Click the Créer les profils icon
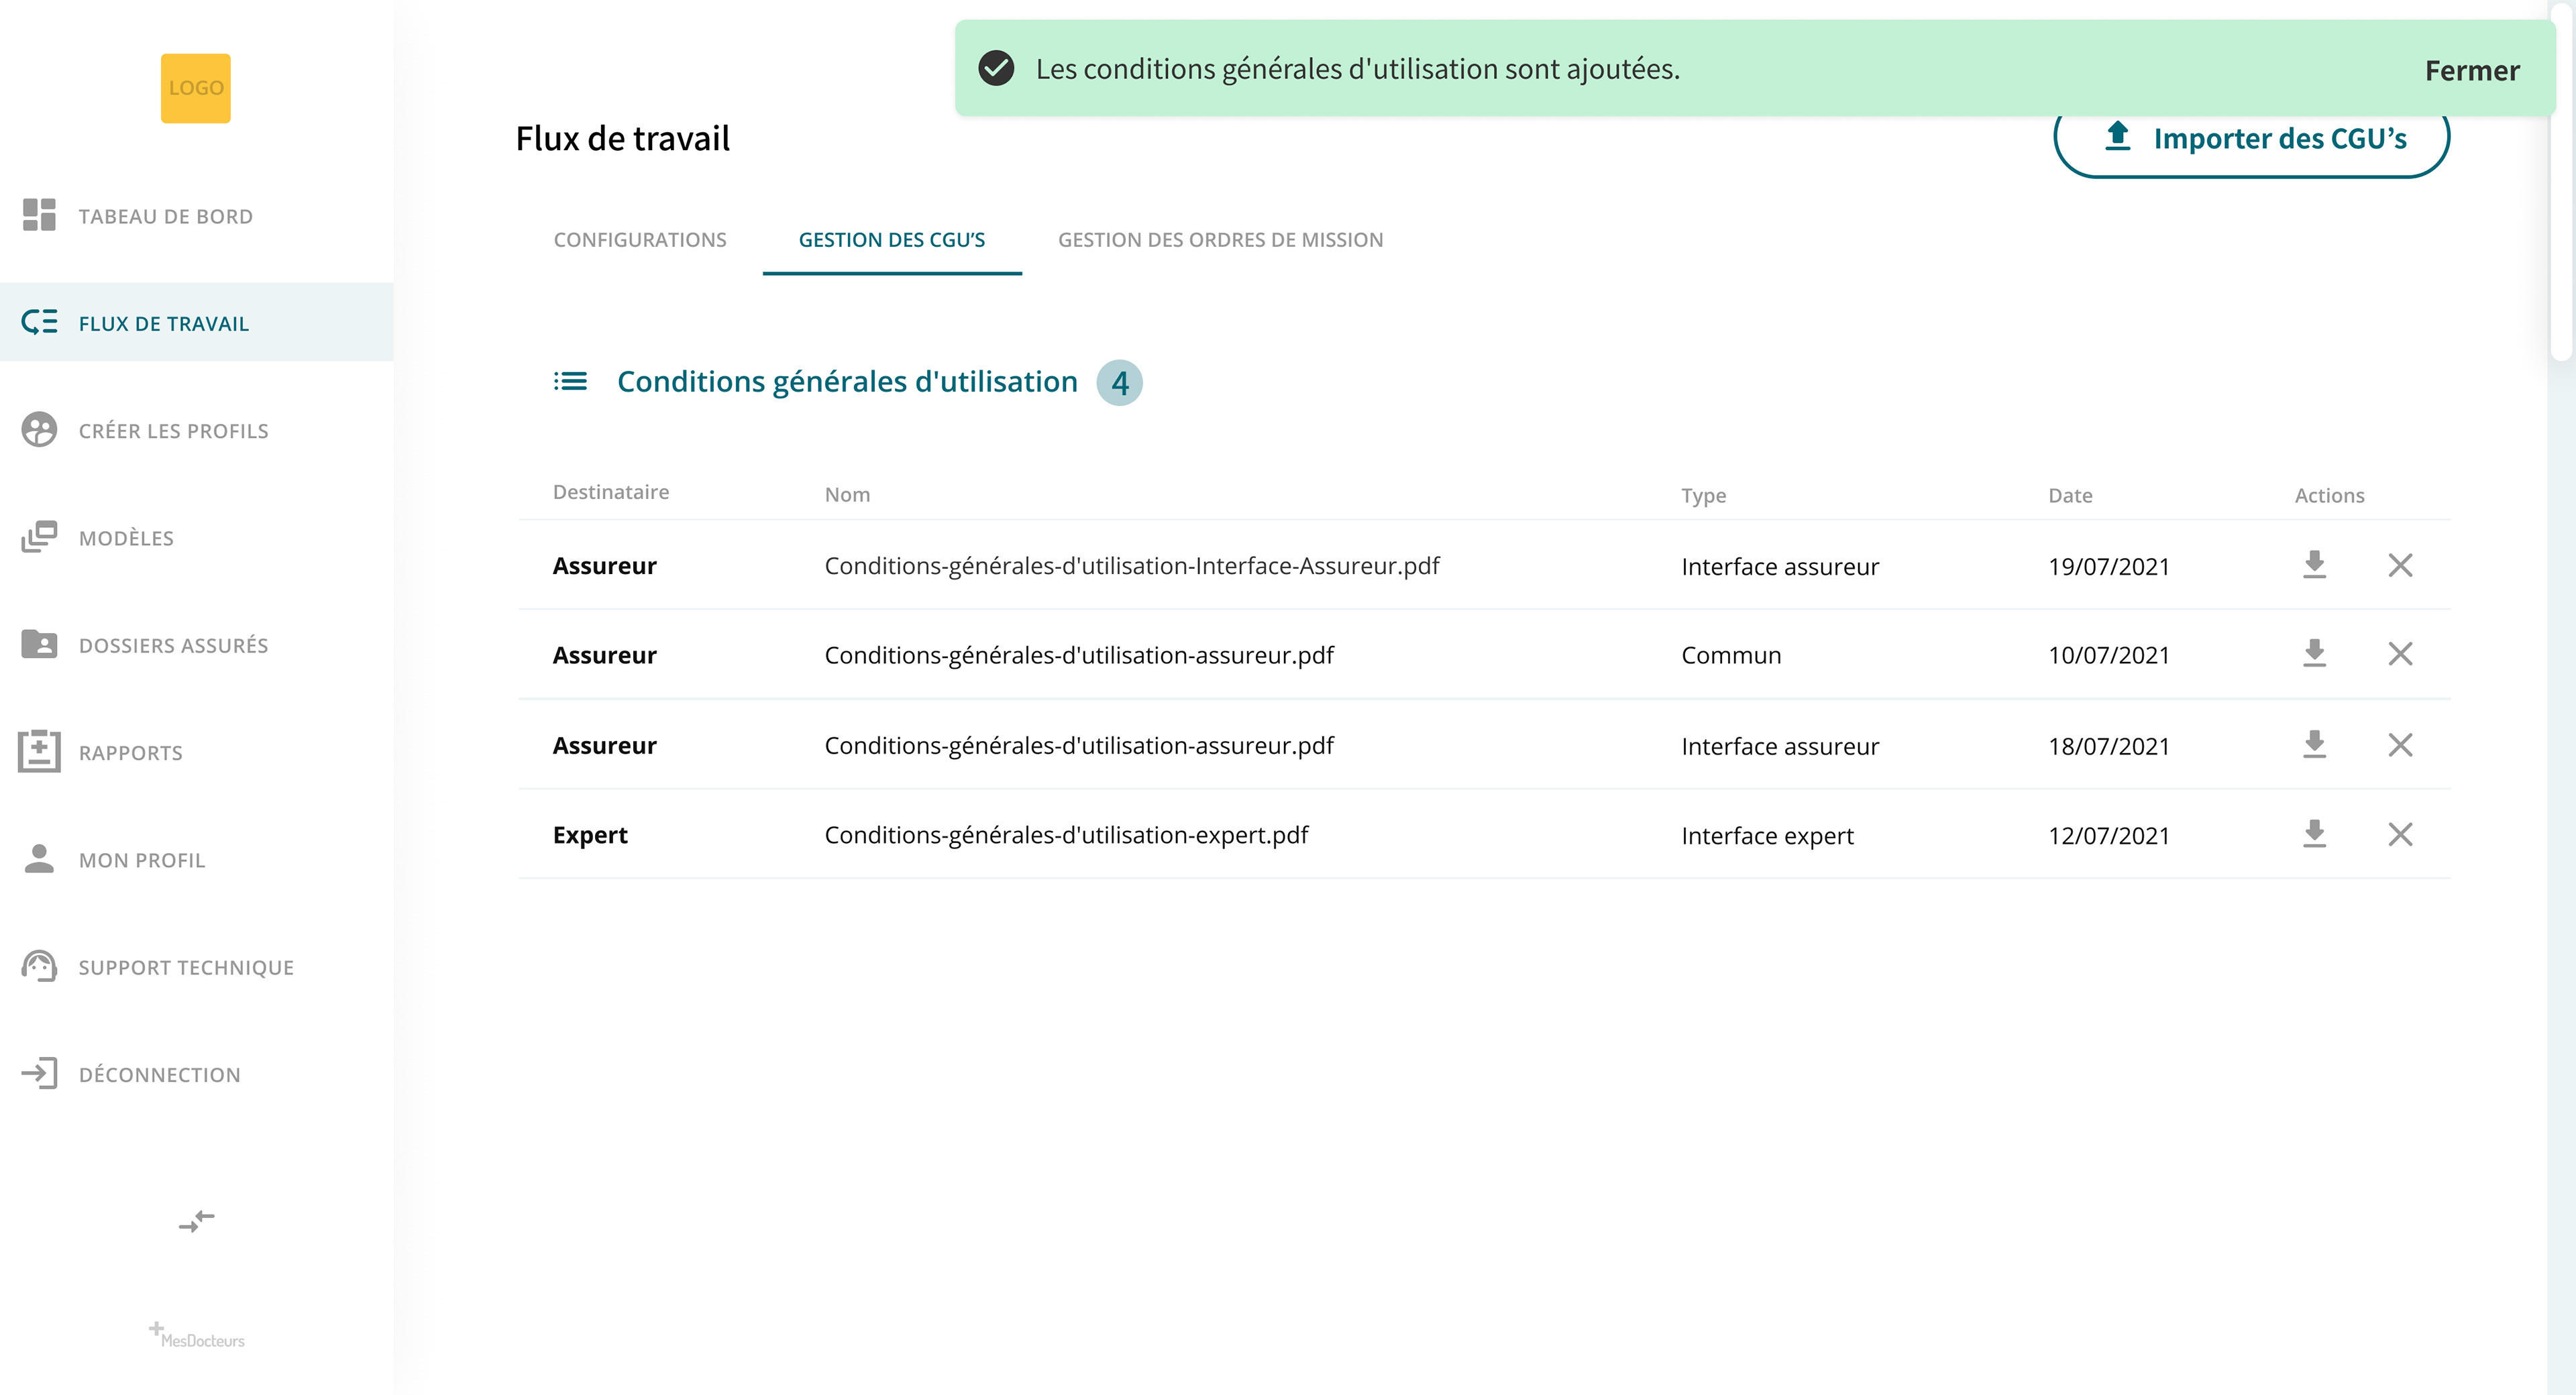The image size is (2576, 1395). click(39, 430)
